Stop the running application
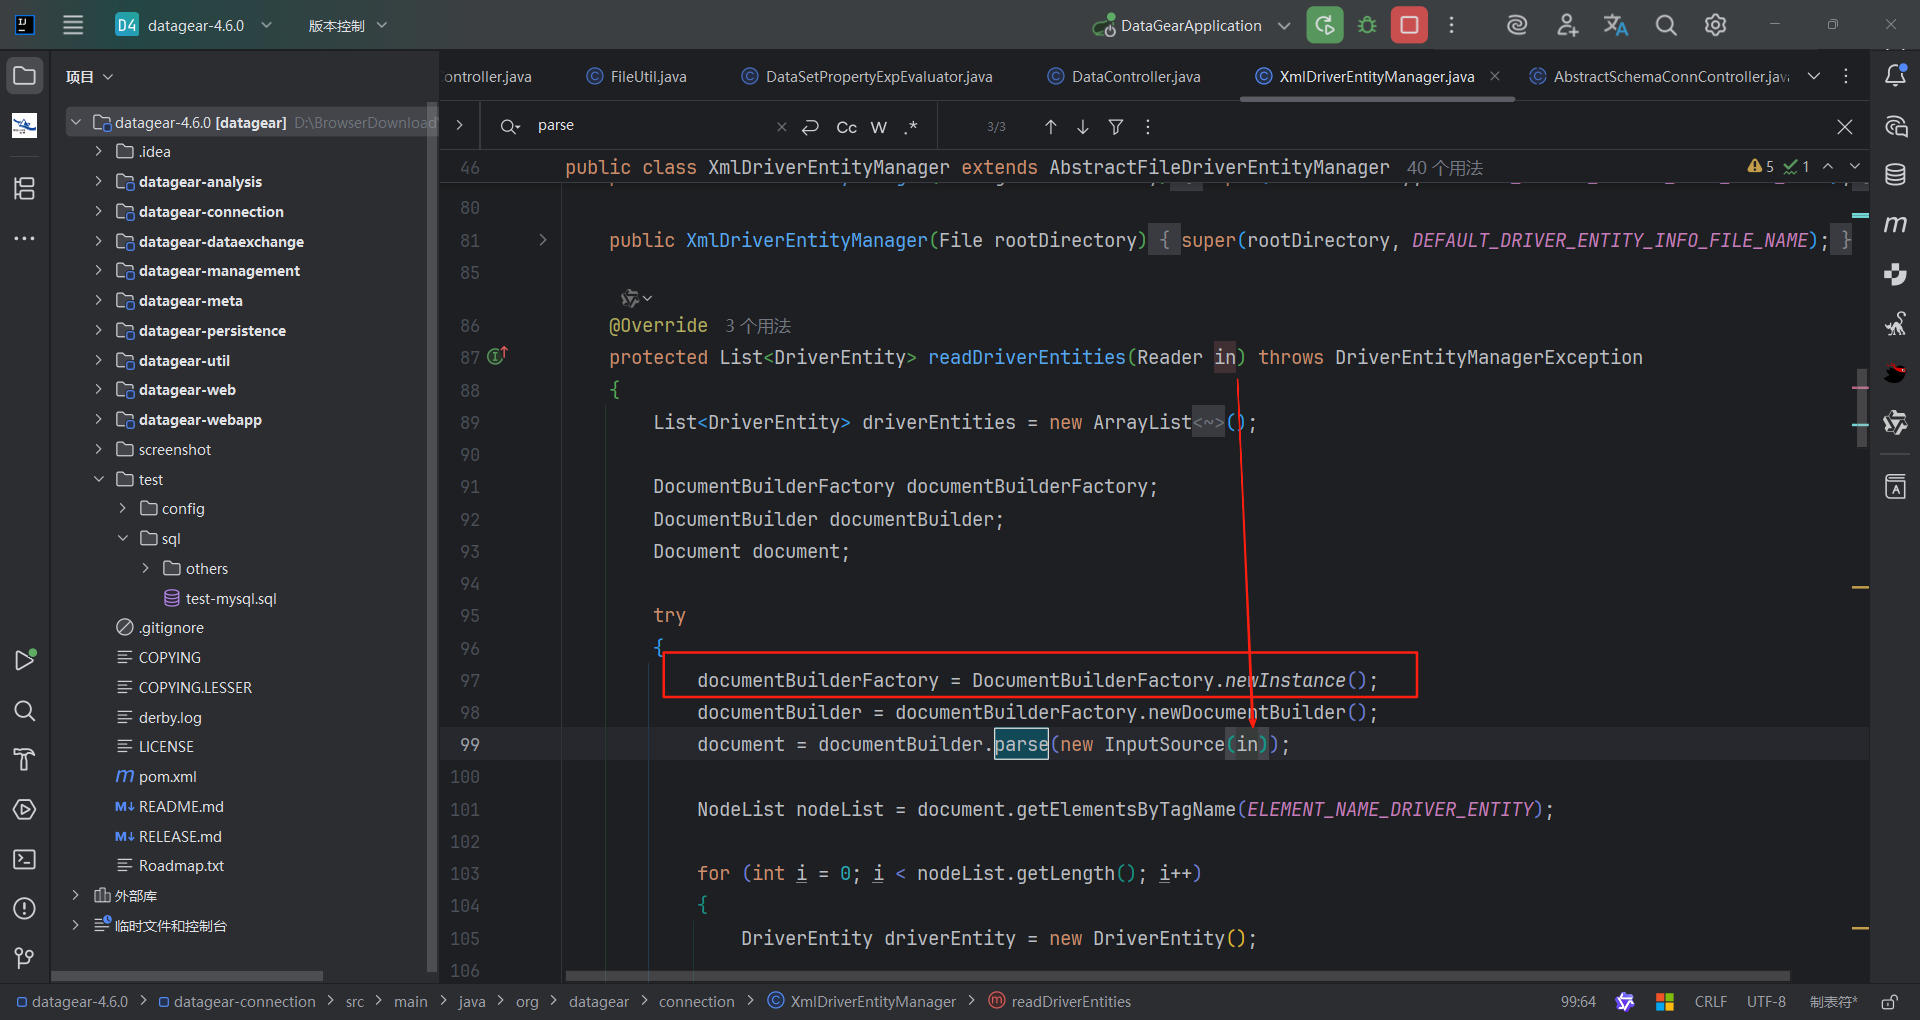1920x1020 pixels. pyautogui.click(x=1409, y=25)
